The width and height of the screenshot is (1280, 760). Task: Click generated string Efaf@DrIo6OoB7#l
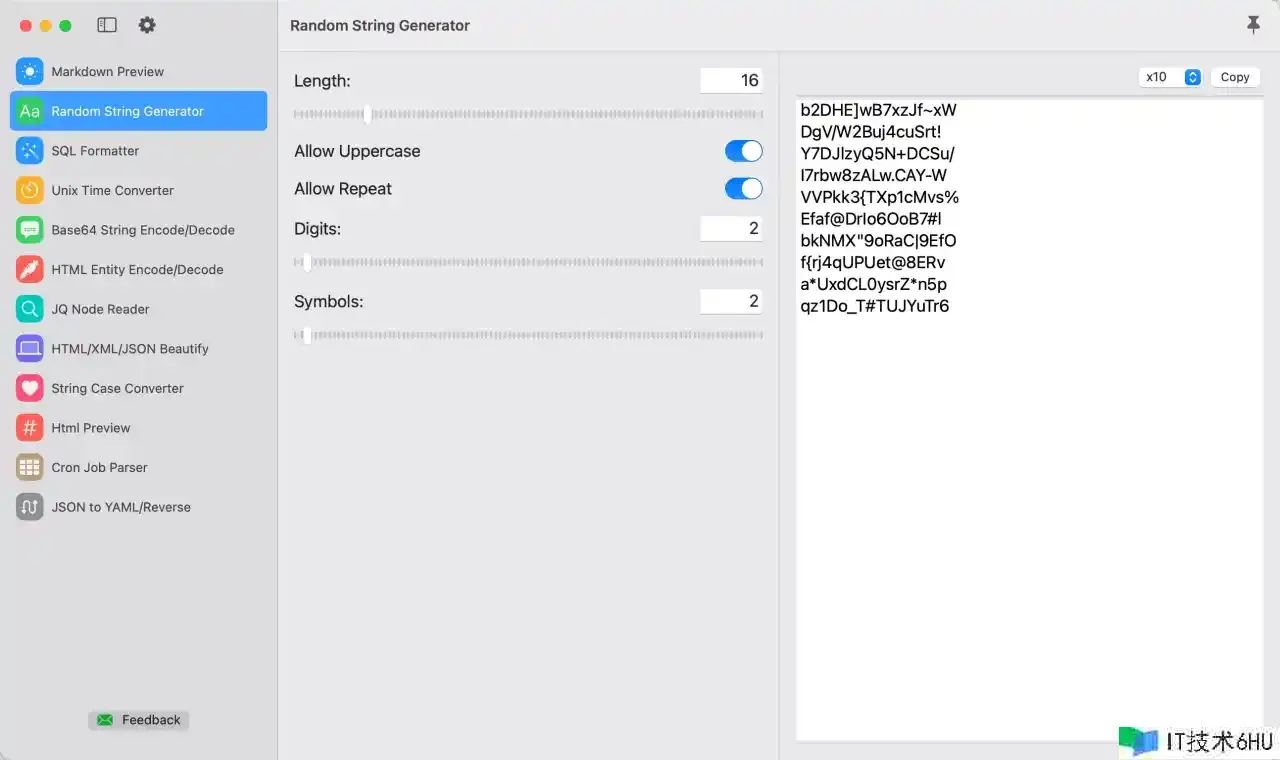(871, 219)
